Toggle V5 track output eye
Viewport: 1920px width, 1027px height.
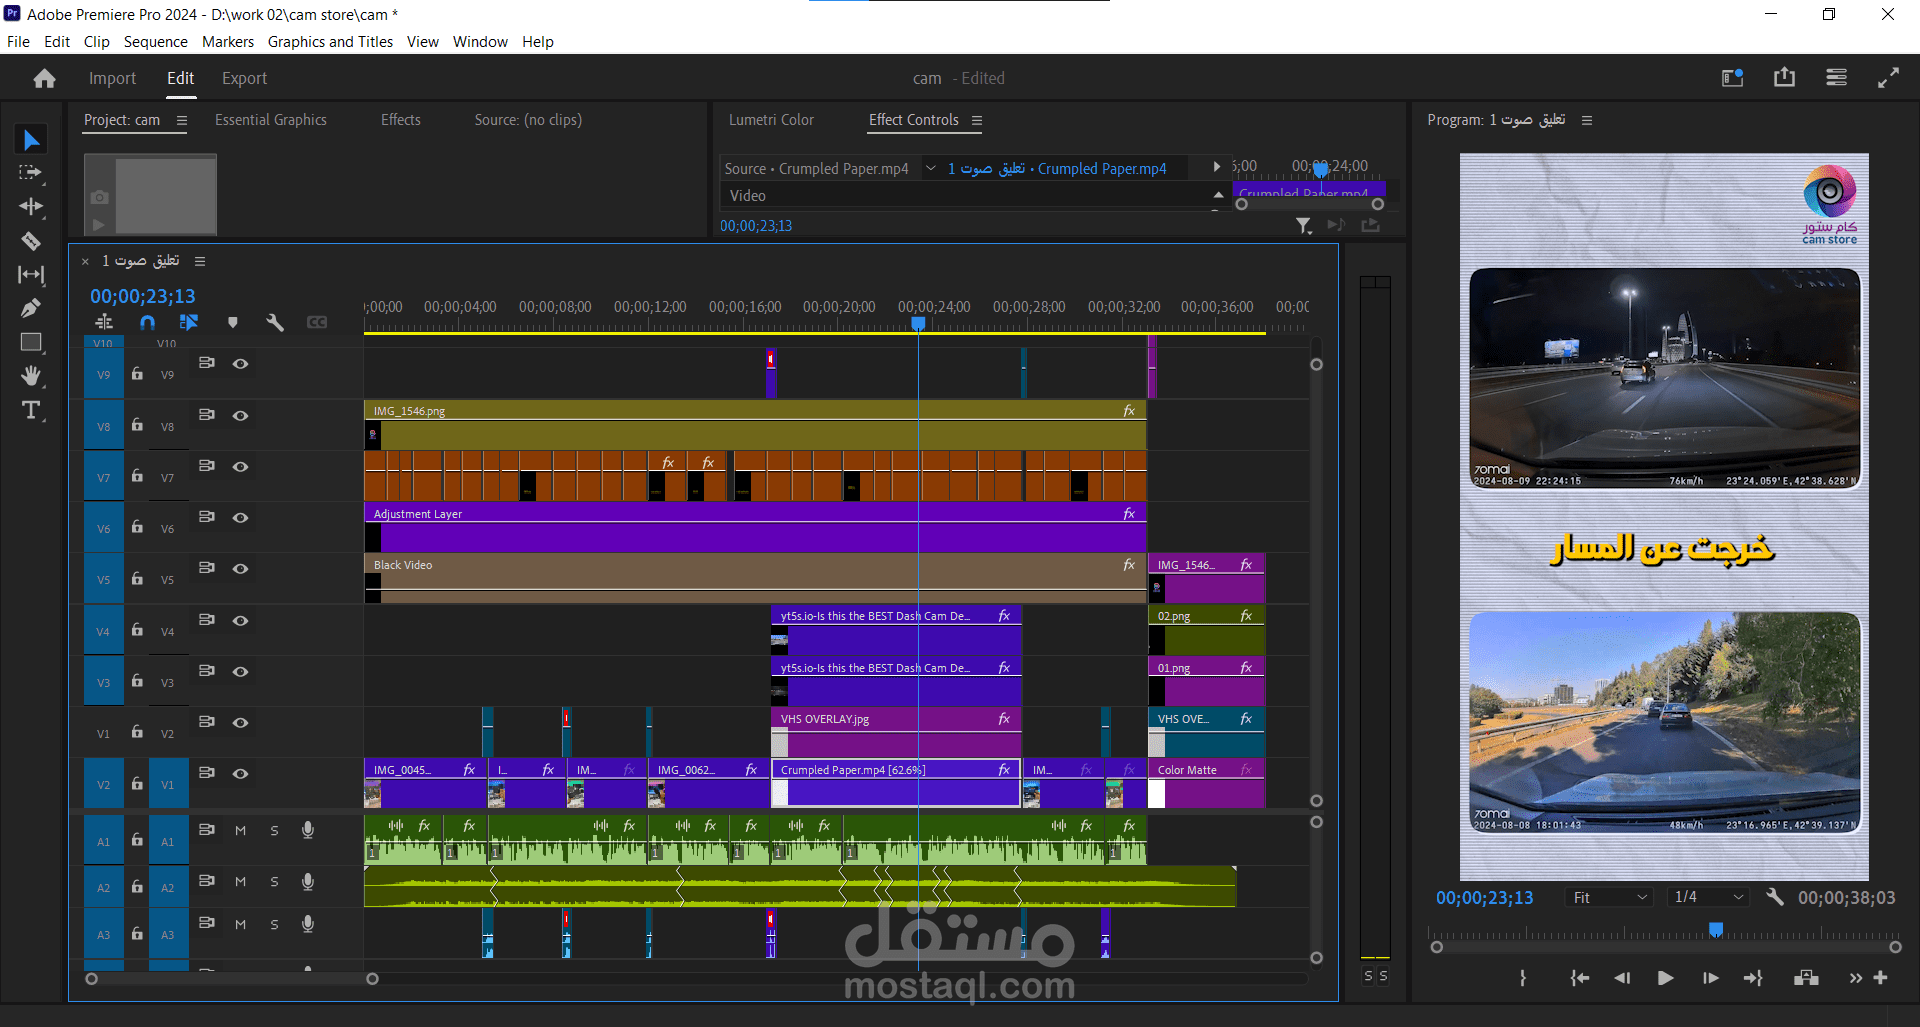pyautogui.click(x=240, y=569)
